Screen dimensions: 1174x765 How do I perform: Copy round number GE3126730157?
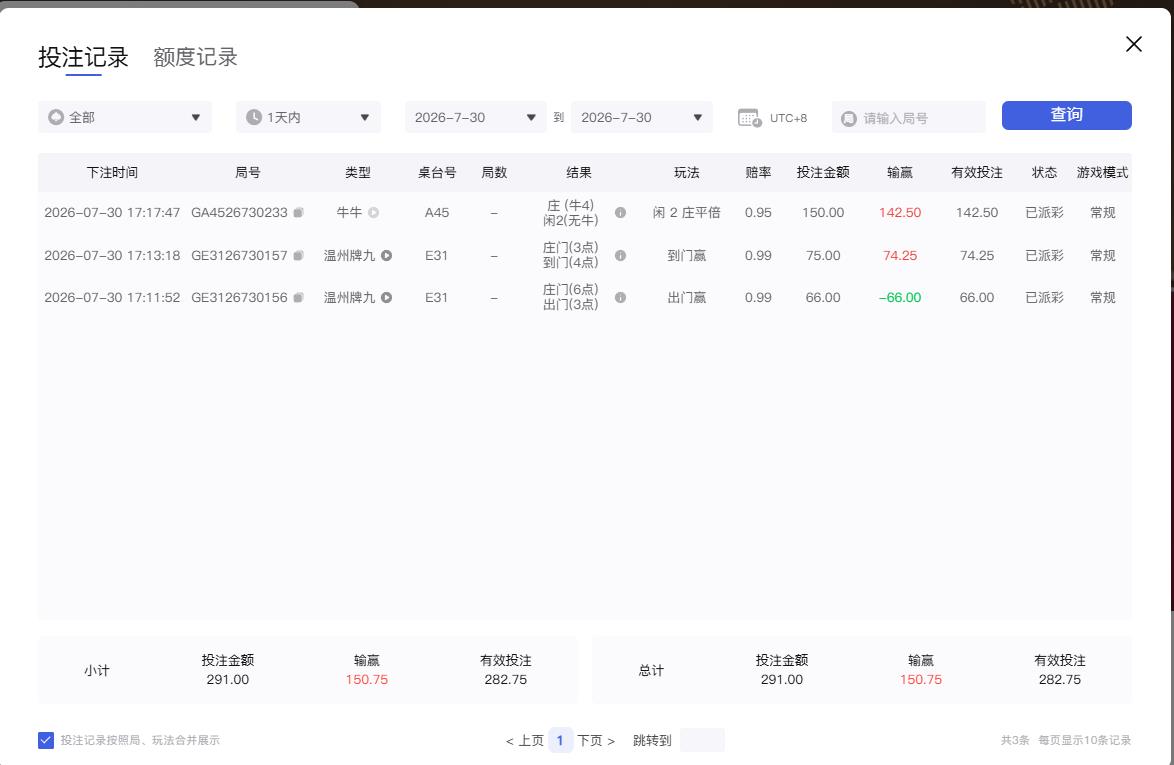(x=298, y=255)
